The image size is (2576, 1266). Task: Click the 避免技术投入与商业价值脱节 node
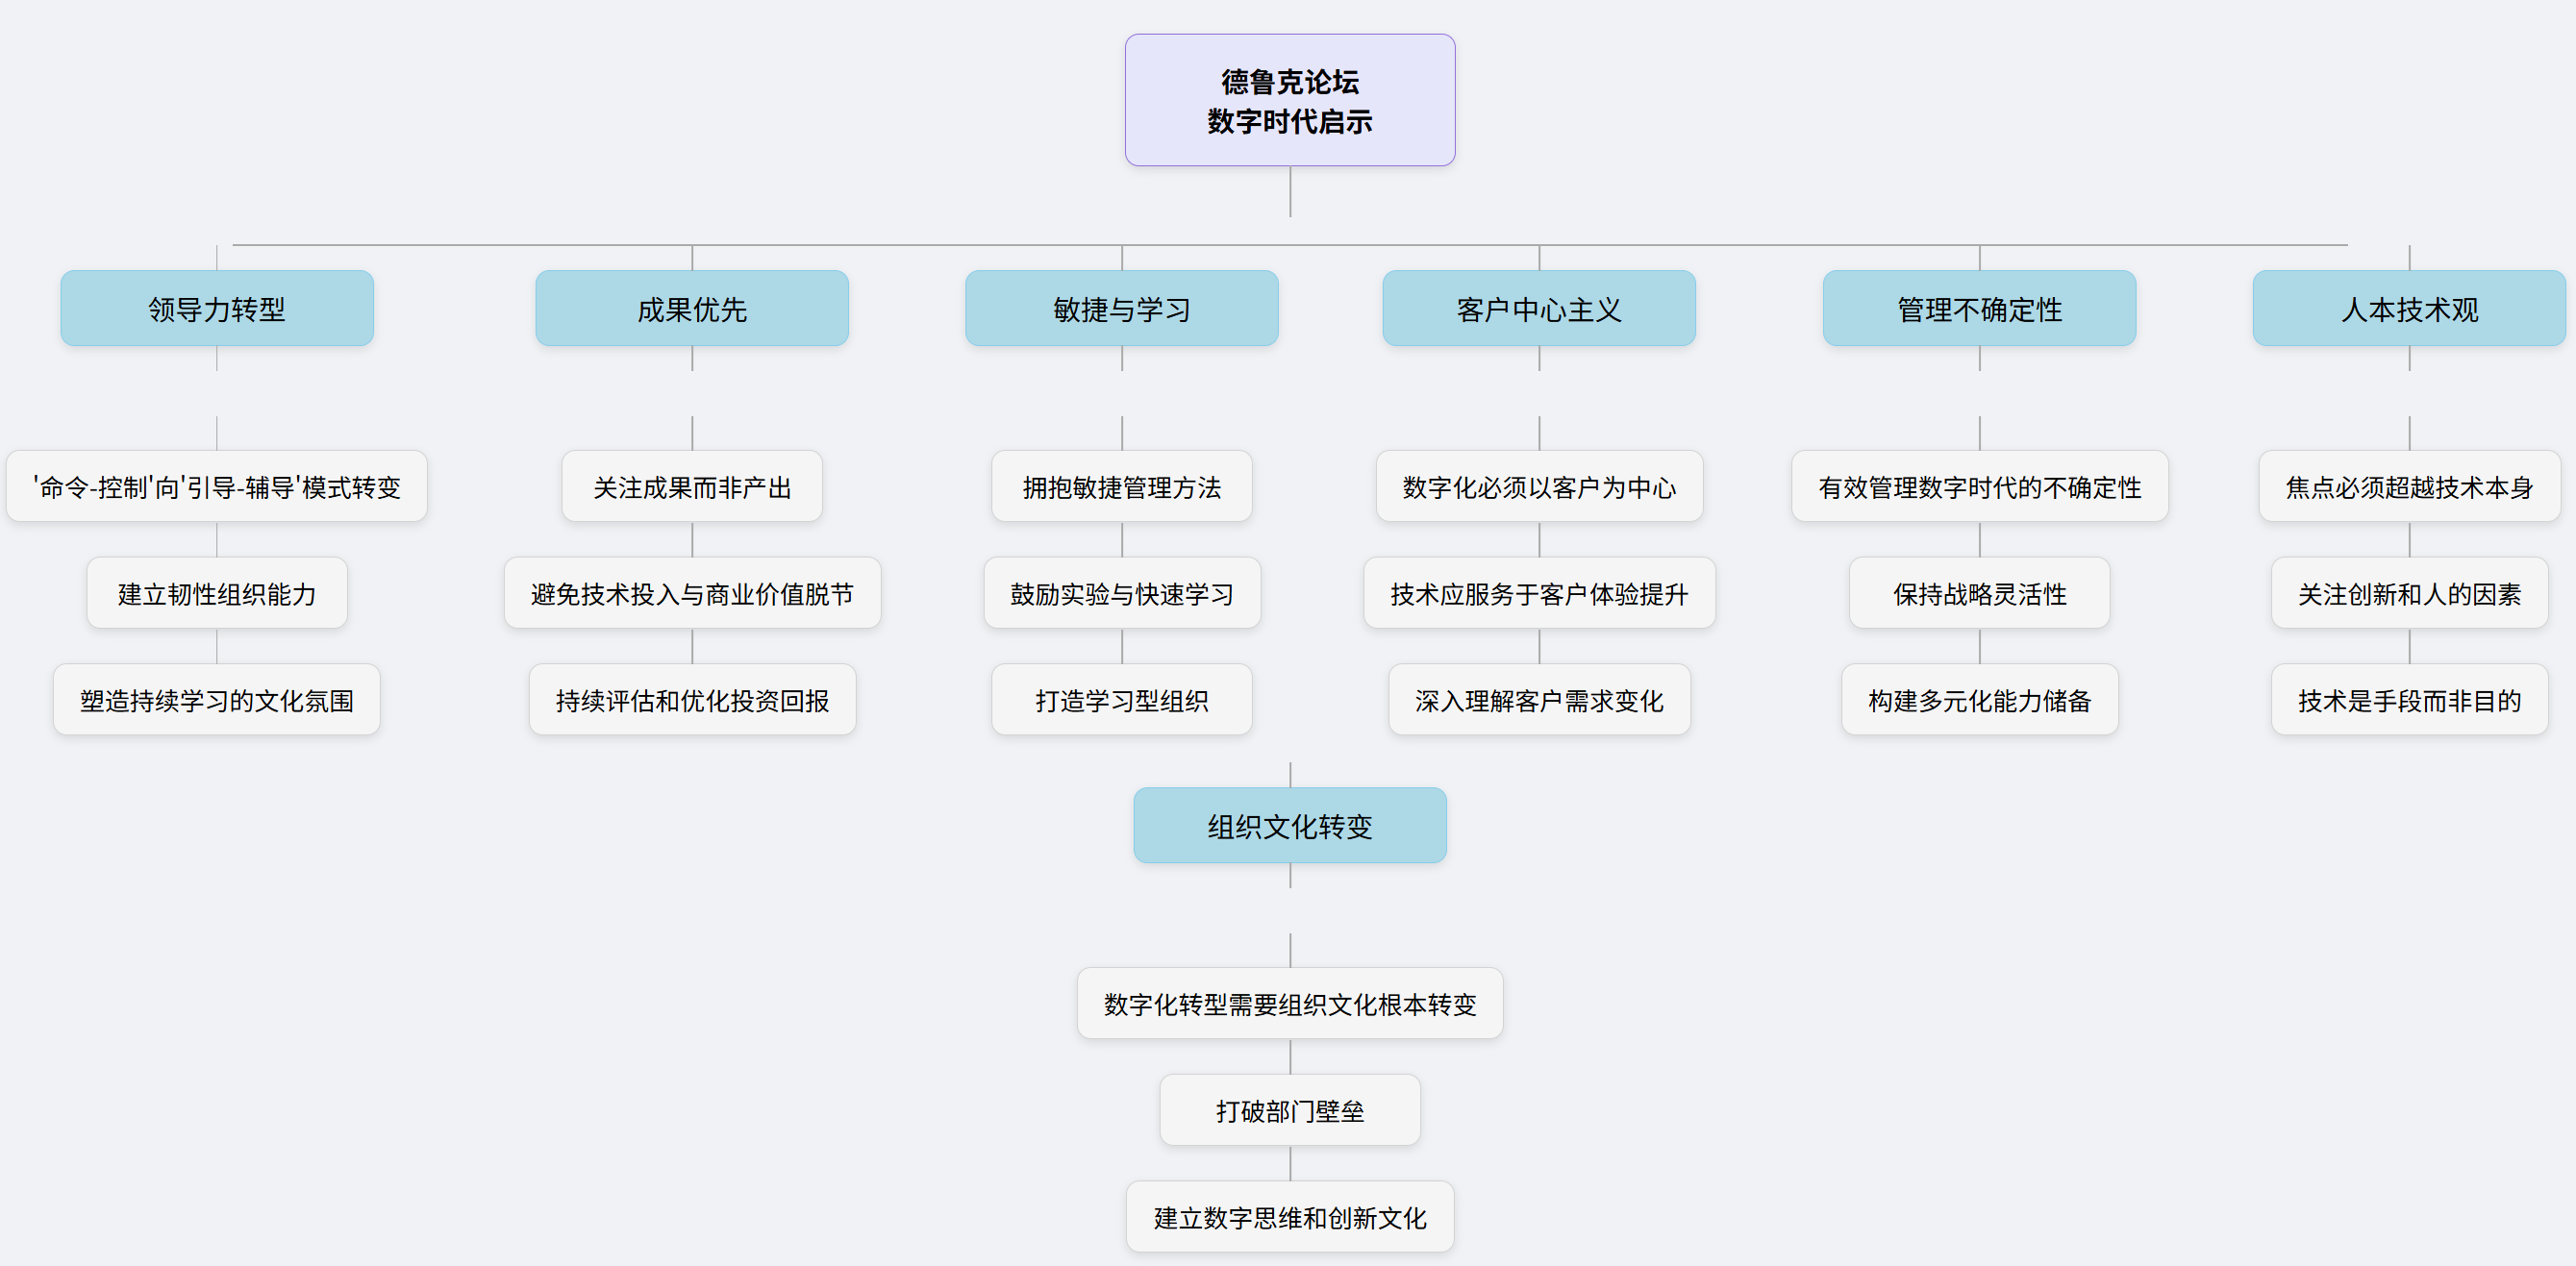692,594
